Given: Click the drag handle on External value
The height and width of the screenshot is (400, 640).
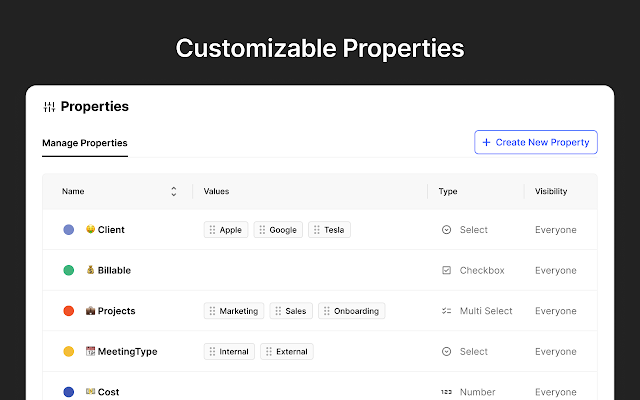Looking at the screenshot, I should (268, 351).
